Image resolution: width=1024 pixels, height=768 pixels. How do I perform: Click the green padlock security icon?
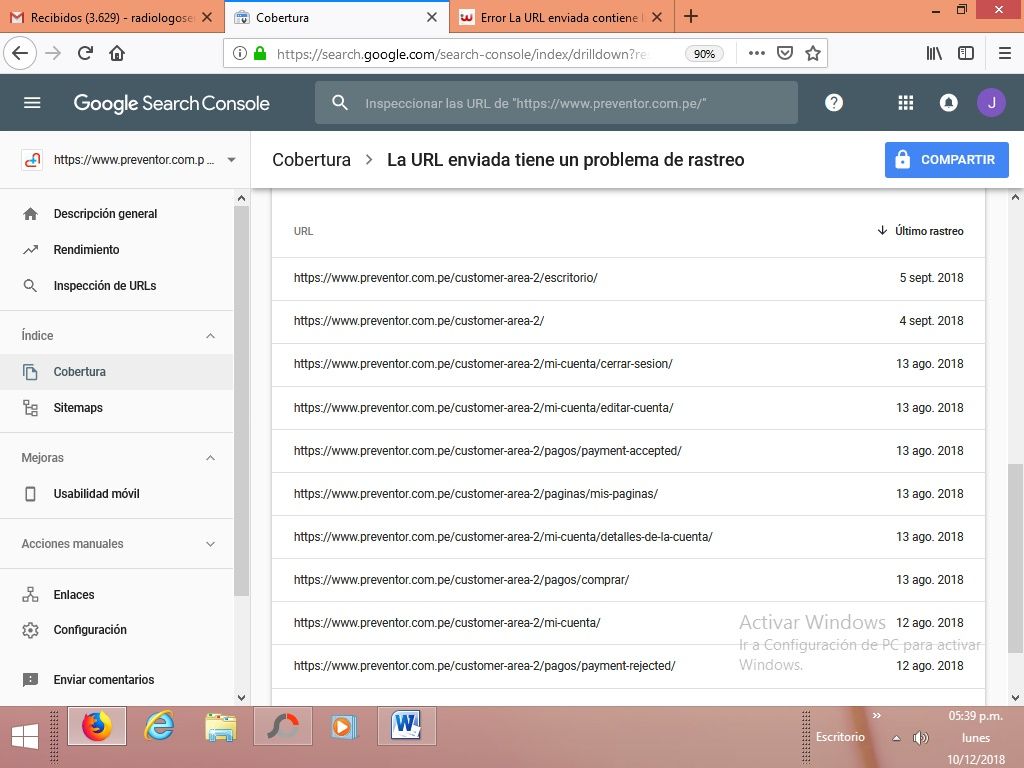(260, 53)
